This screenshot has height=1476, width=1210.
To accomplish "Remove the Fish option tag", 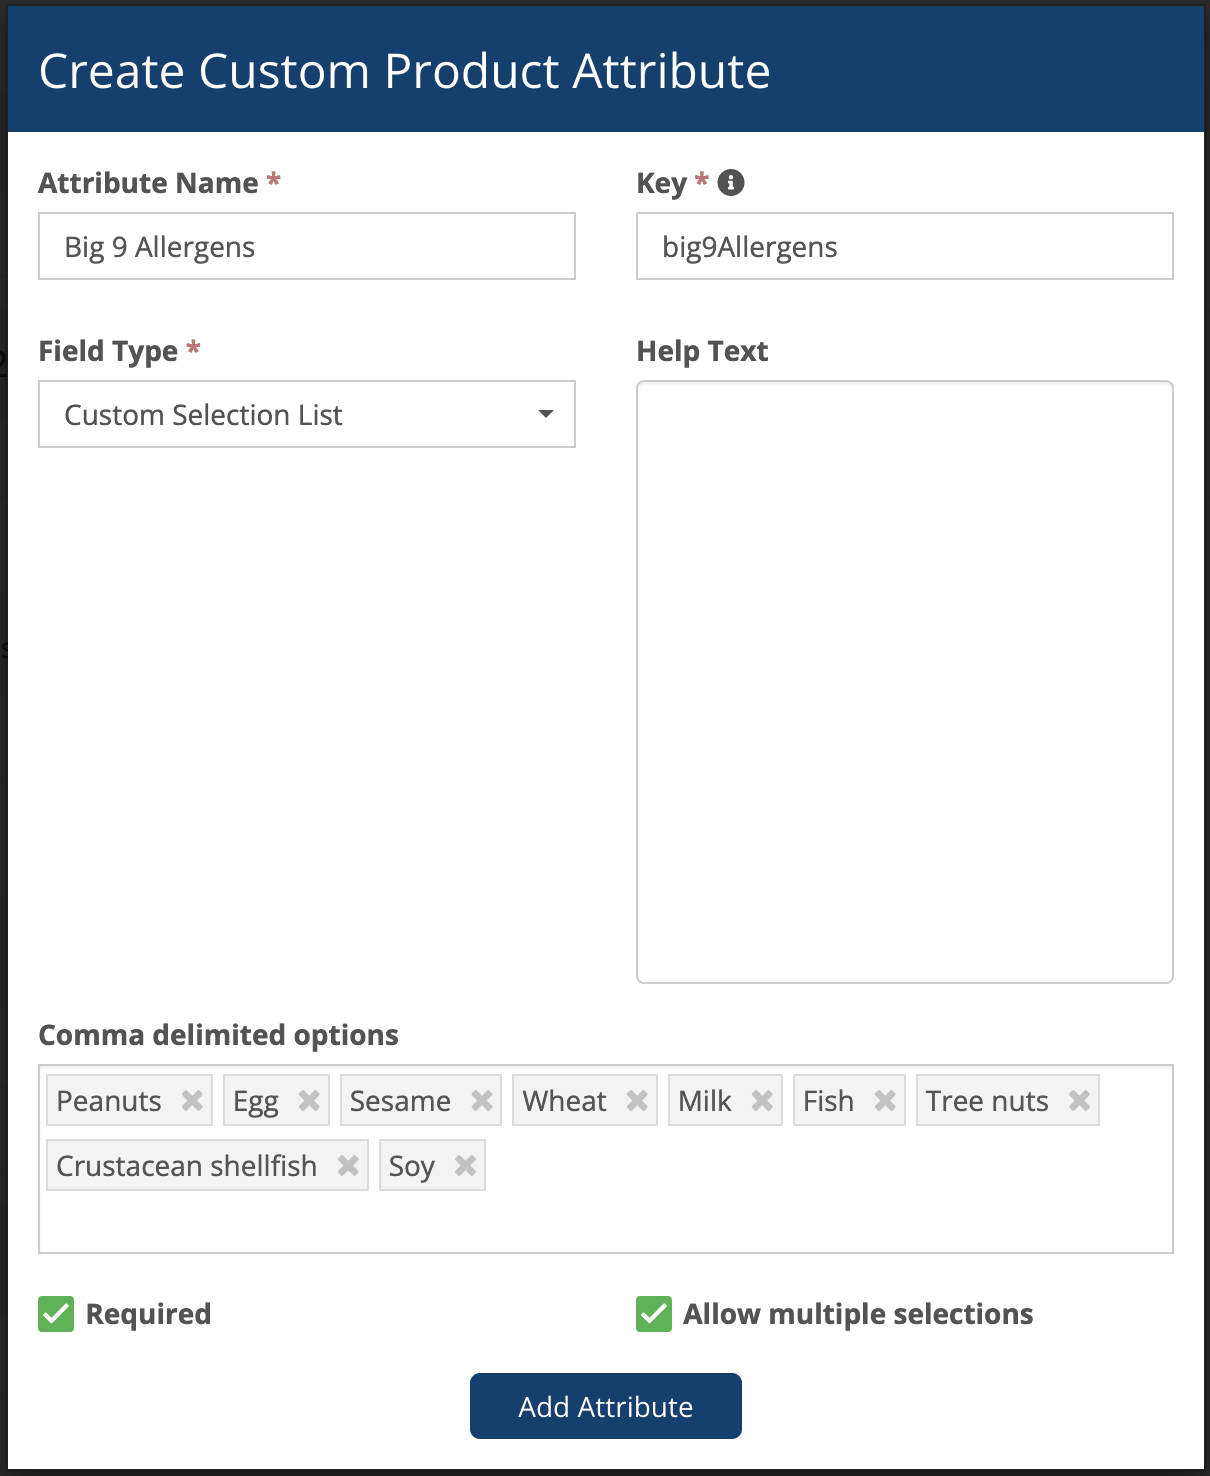I will tap(885, 1101).
